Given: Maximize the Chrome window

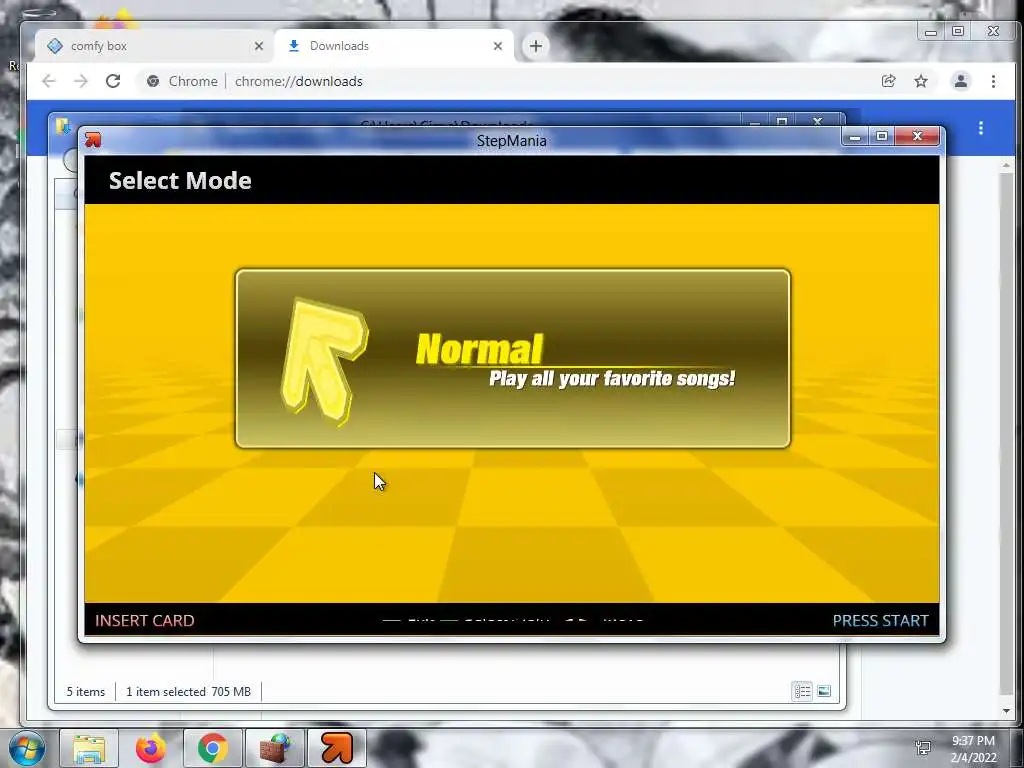Looking at the screenshot, I should (958, 31).
